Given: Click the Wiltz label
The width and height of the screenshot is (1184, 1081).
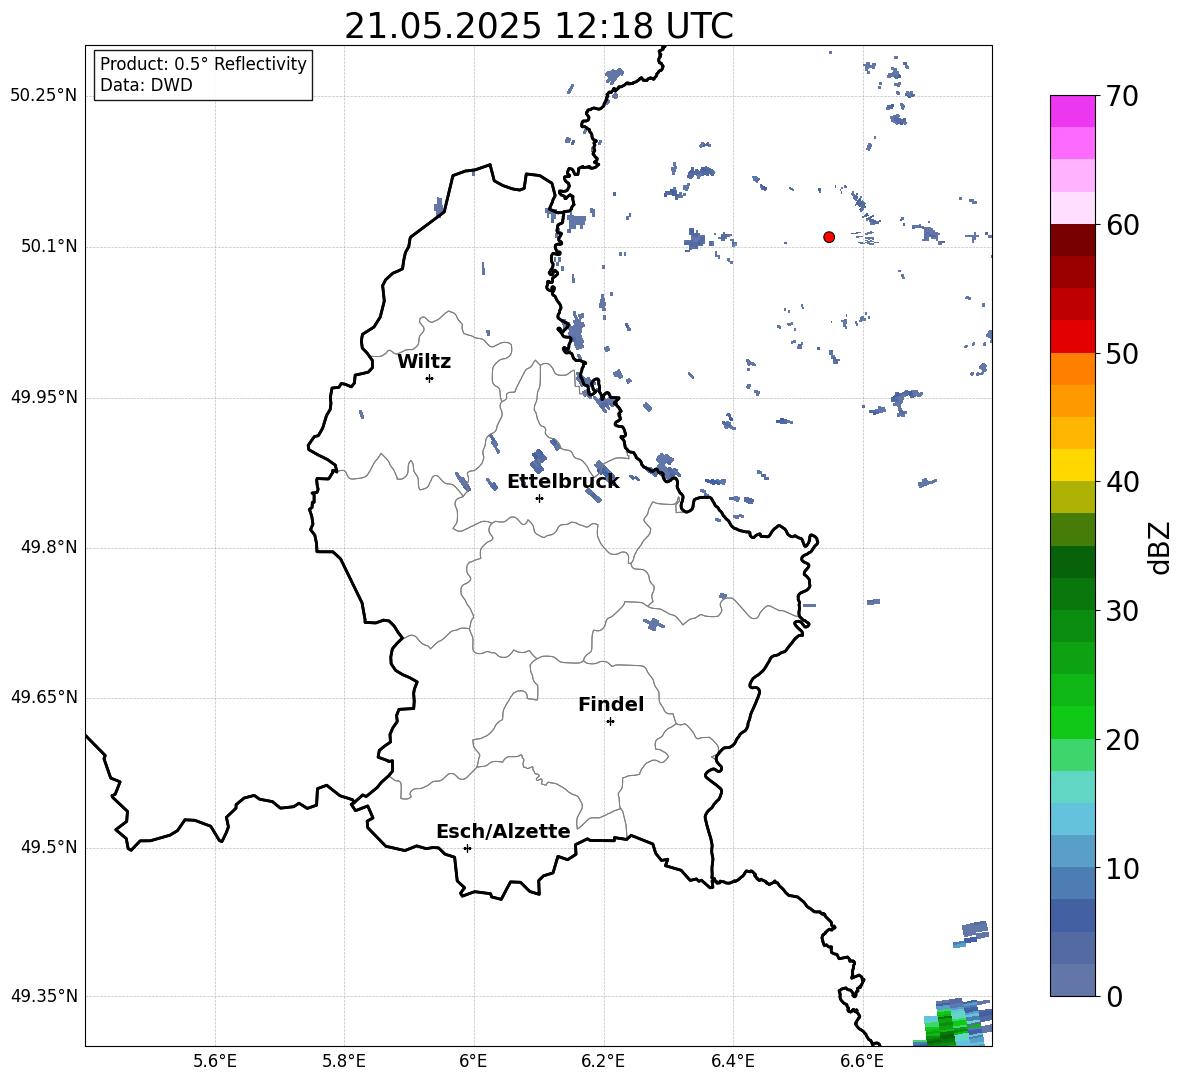Looking at the screenshot, I should tap(424, 362).
